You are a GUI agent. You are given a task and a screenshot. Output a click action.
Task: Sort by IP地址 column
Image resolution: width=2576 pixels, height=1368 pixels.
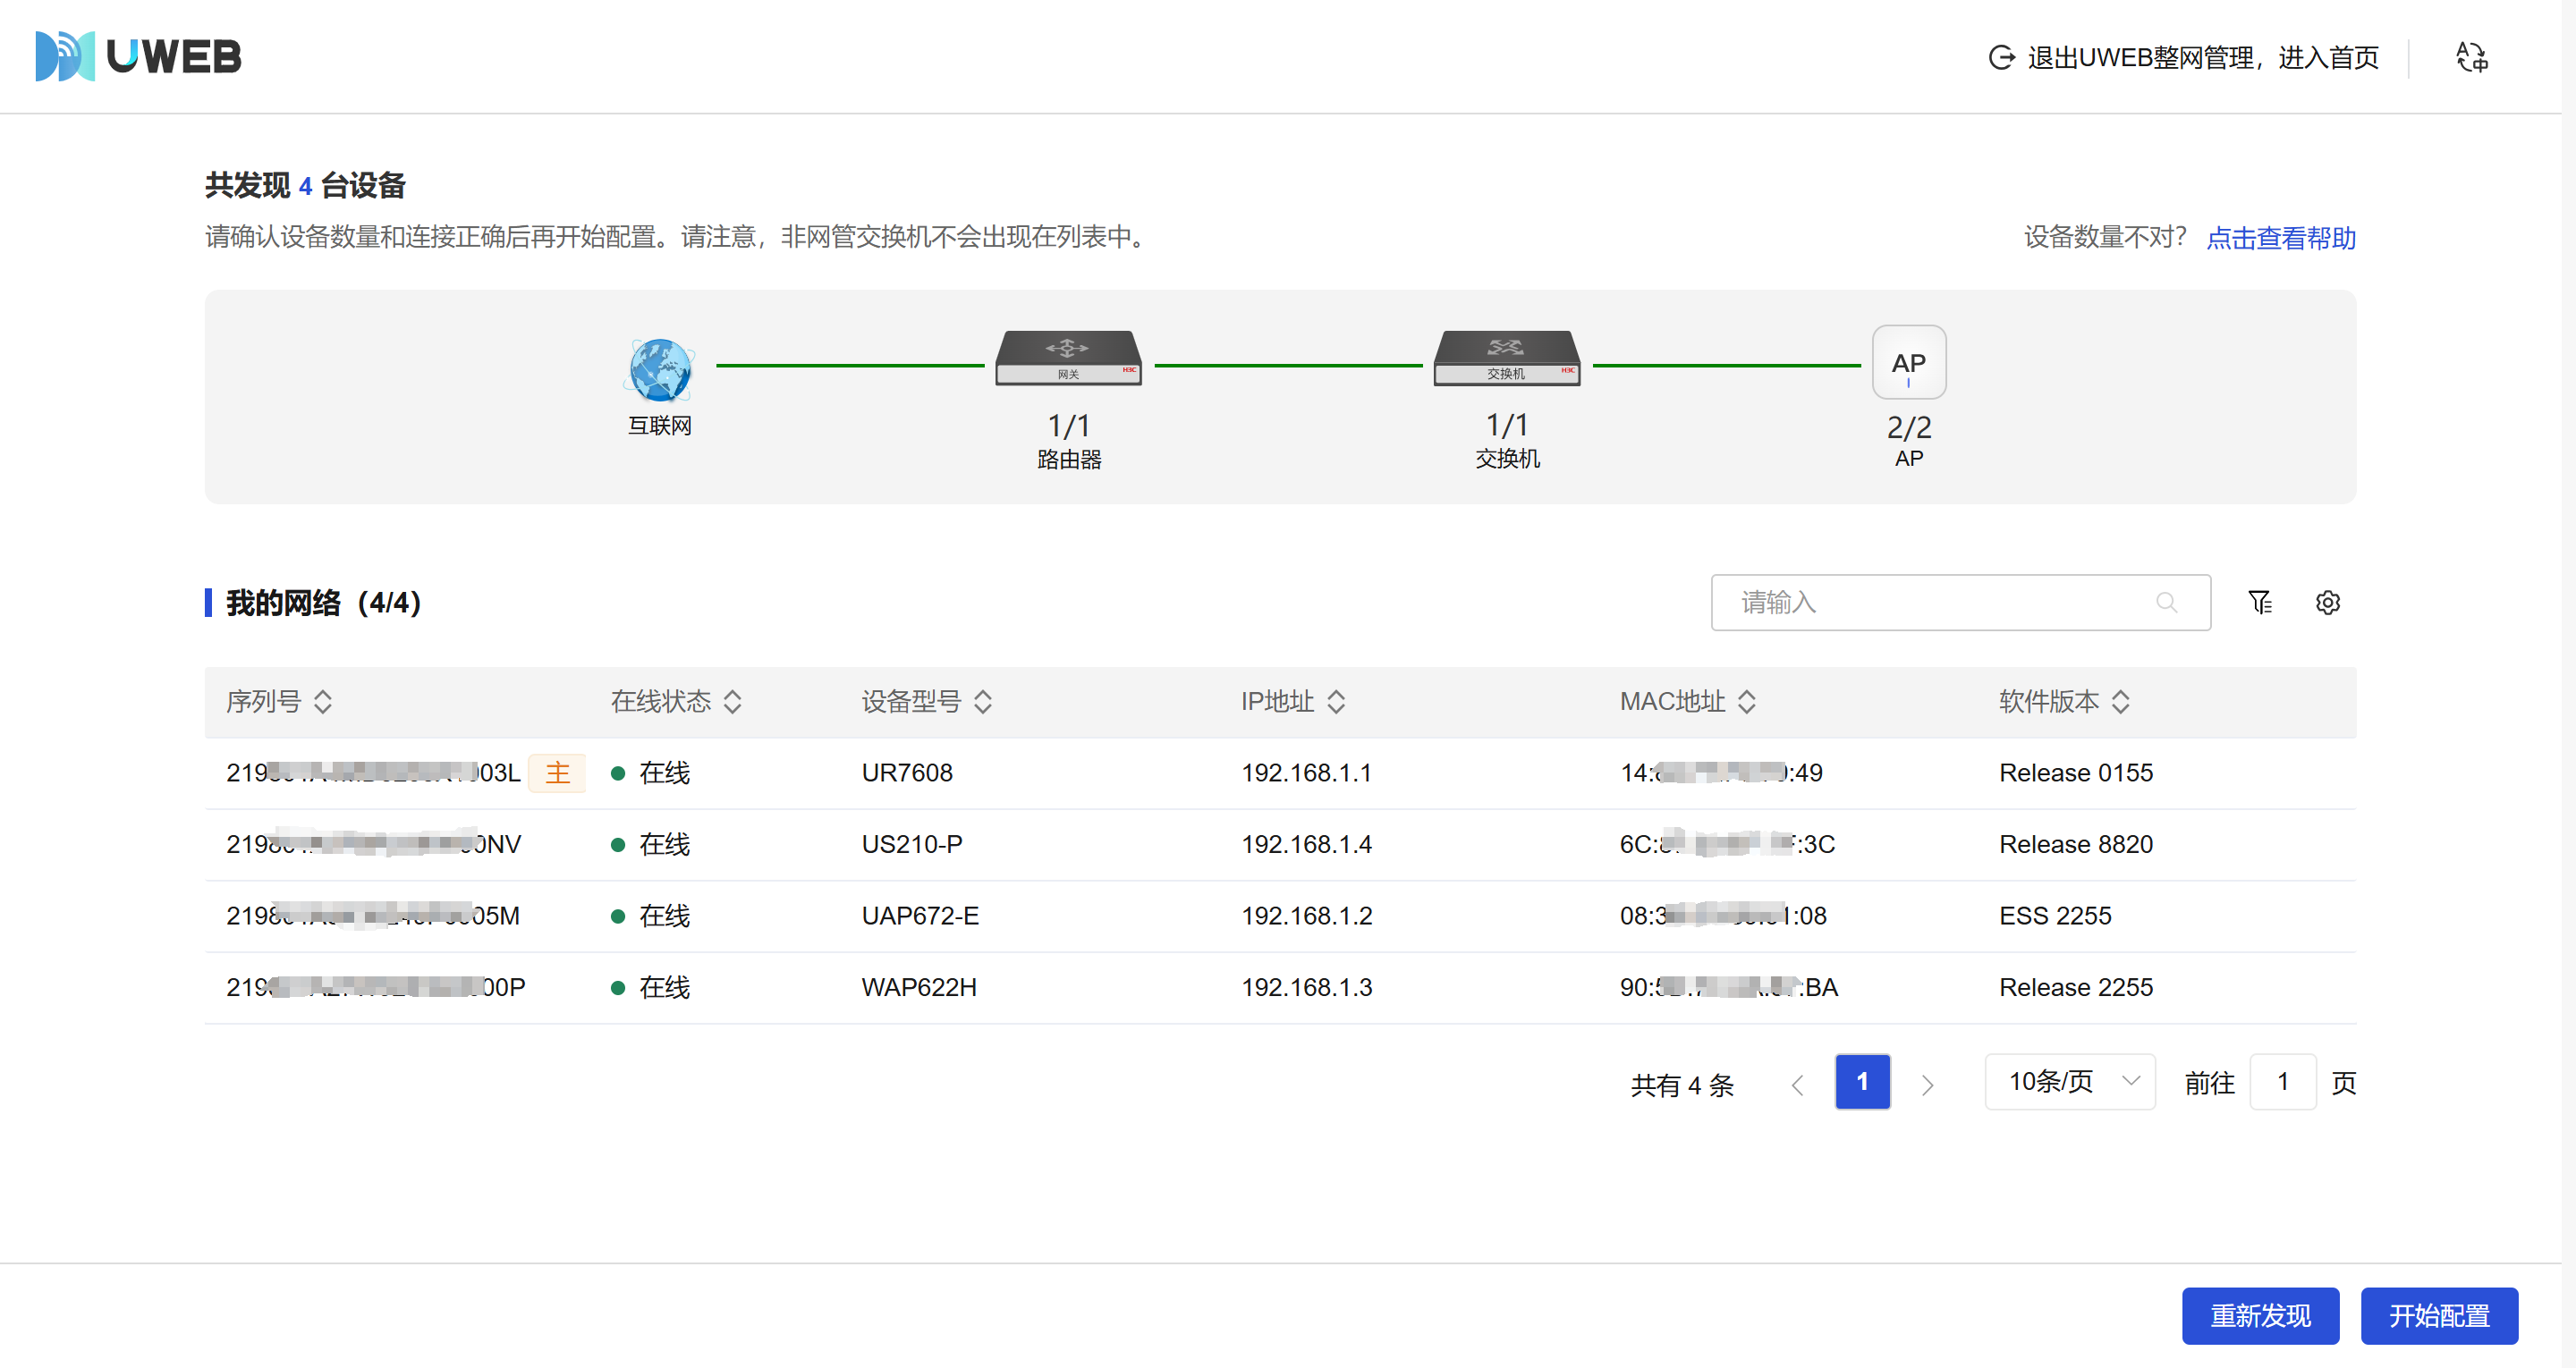point(1335,702)
